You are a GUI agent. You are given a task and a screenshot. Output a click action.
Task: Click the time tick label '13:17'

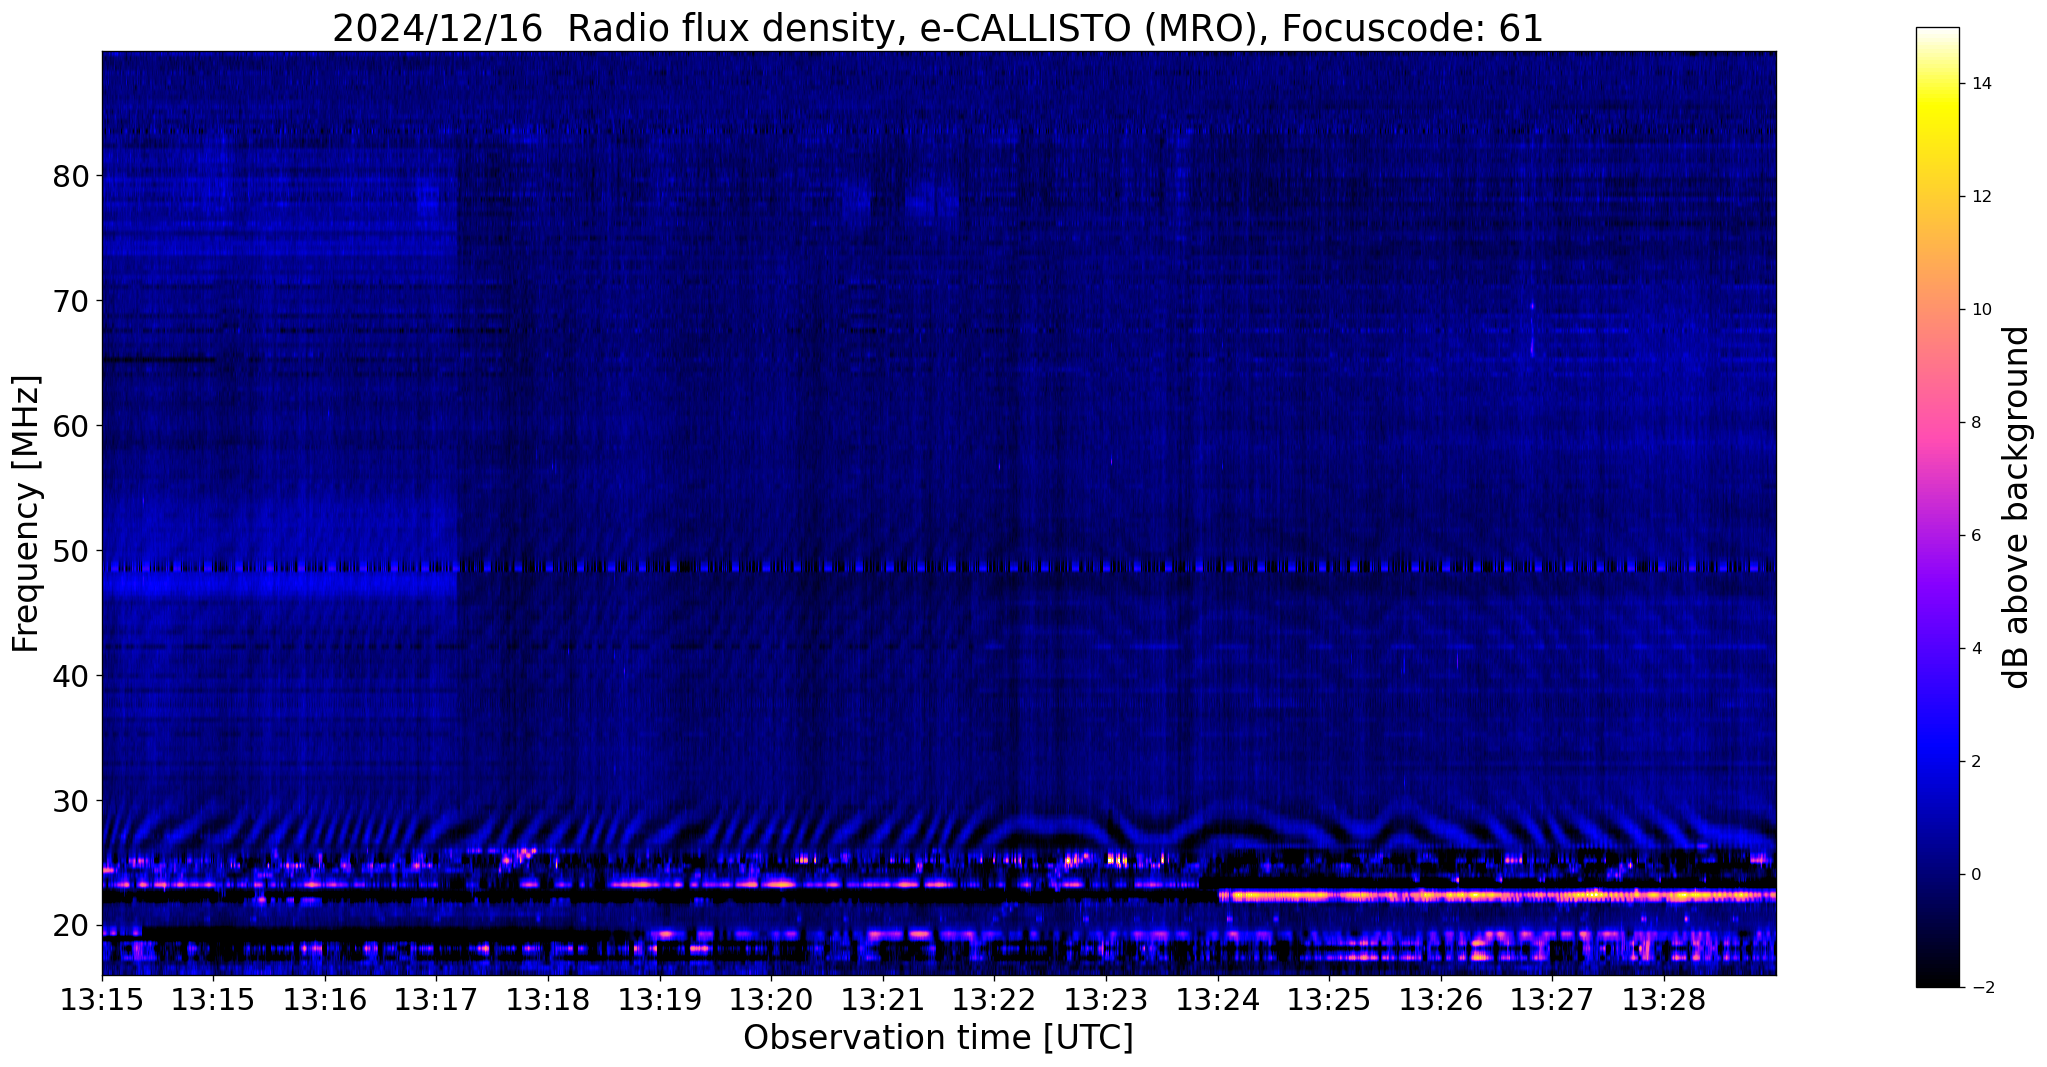(436, 999)
